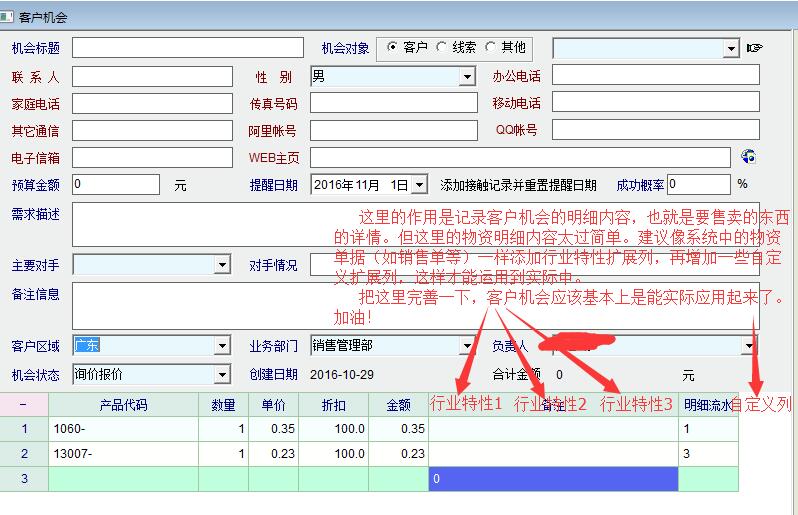The width and height of the screenshot is (798, 515).
Task: Expand the 主要对手 competitor dropdown
Action: click(222, 265)
